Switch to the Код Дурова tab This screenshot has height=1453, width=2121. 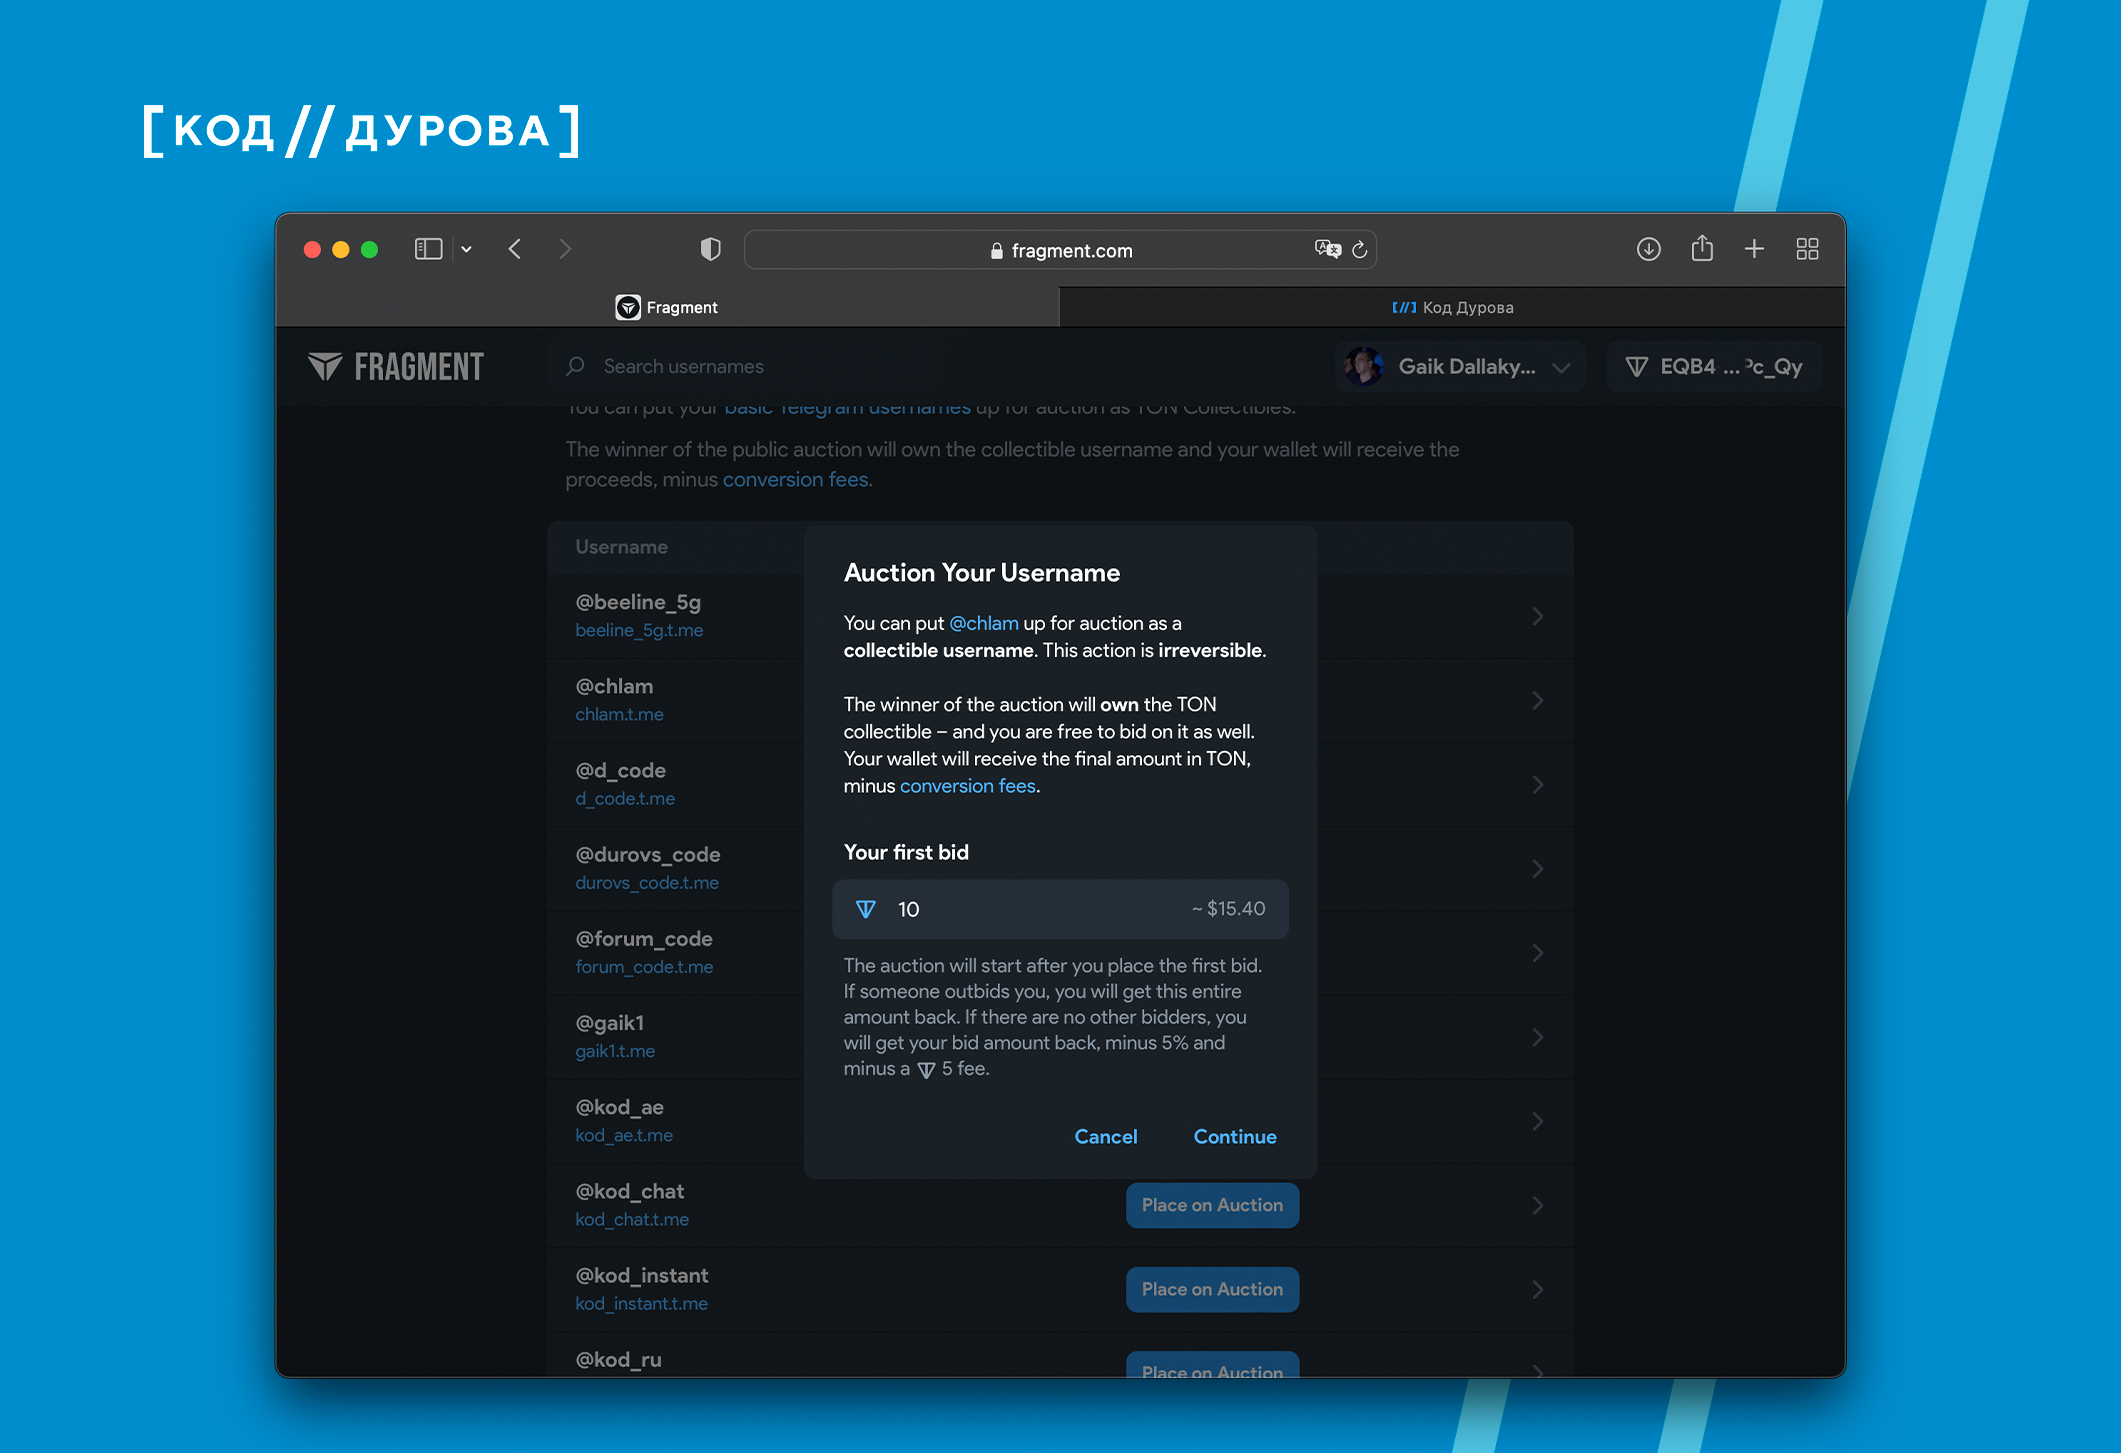pyautogui.click(x=1452, y=307)
